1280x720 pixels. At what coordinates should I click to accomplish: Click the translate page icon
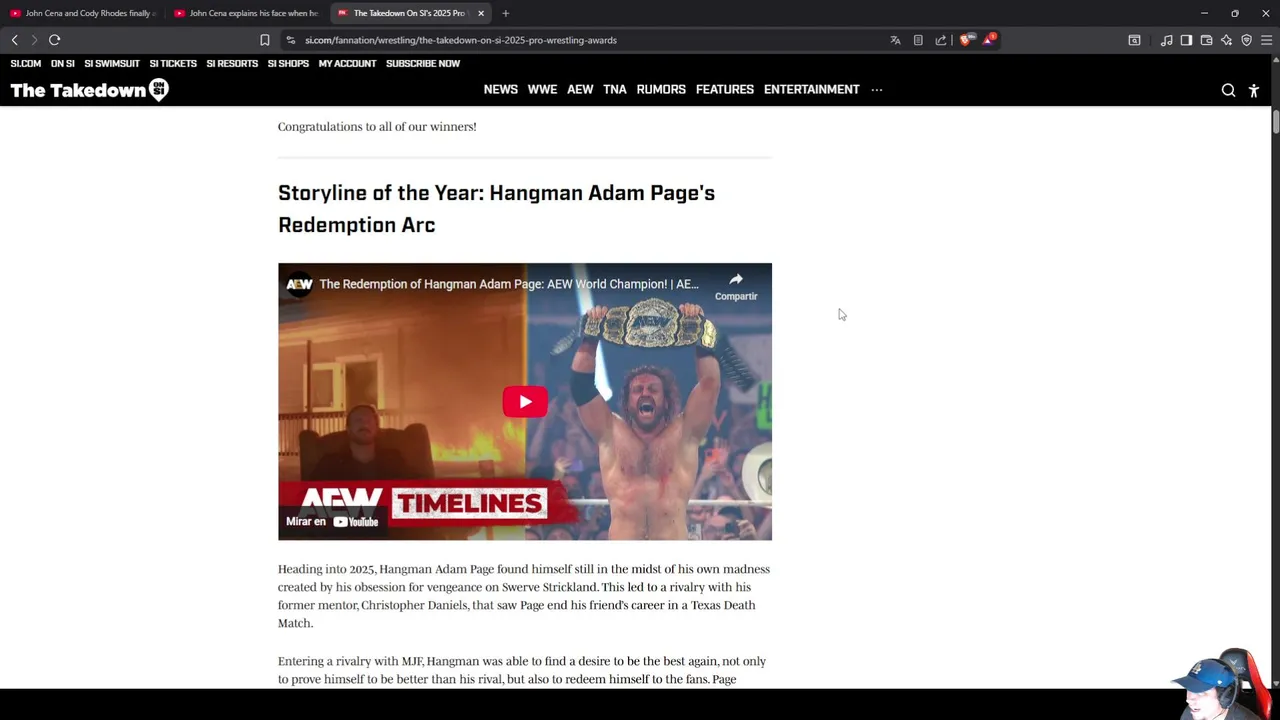[x=895, y=40]
